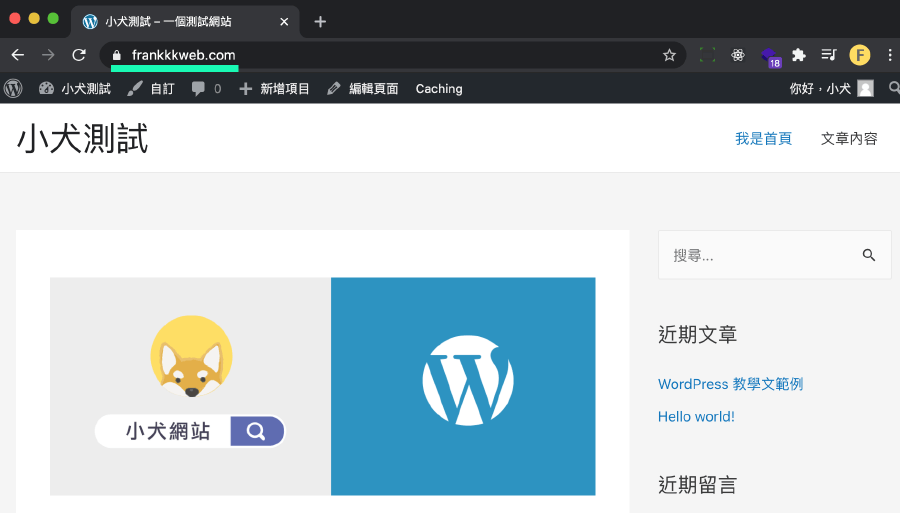Click the admin bar user avatar

(x=865, y=88)
